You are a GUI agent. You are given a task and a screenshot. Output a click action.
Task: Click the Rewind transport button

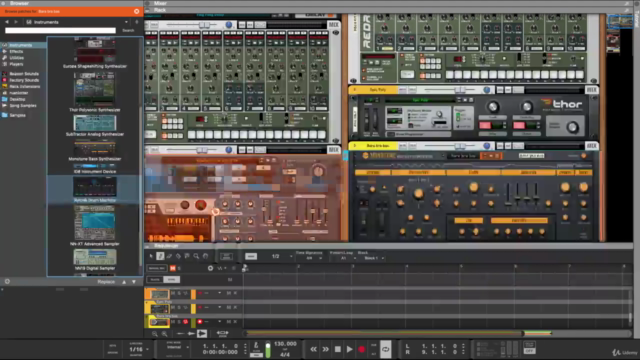coord(313,349)
